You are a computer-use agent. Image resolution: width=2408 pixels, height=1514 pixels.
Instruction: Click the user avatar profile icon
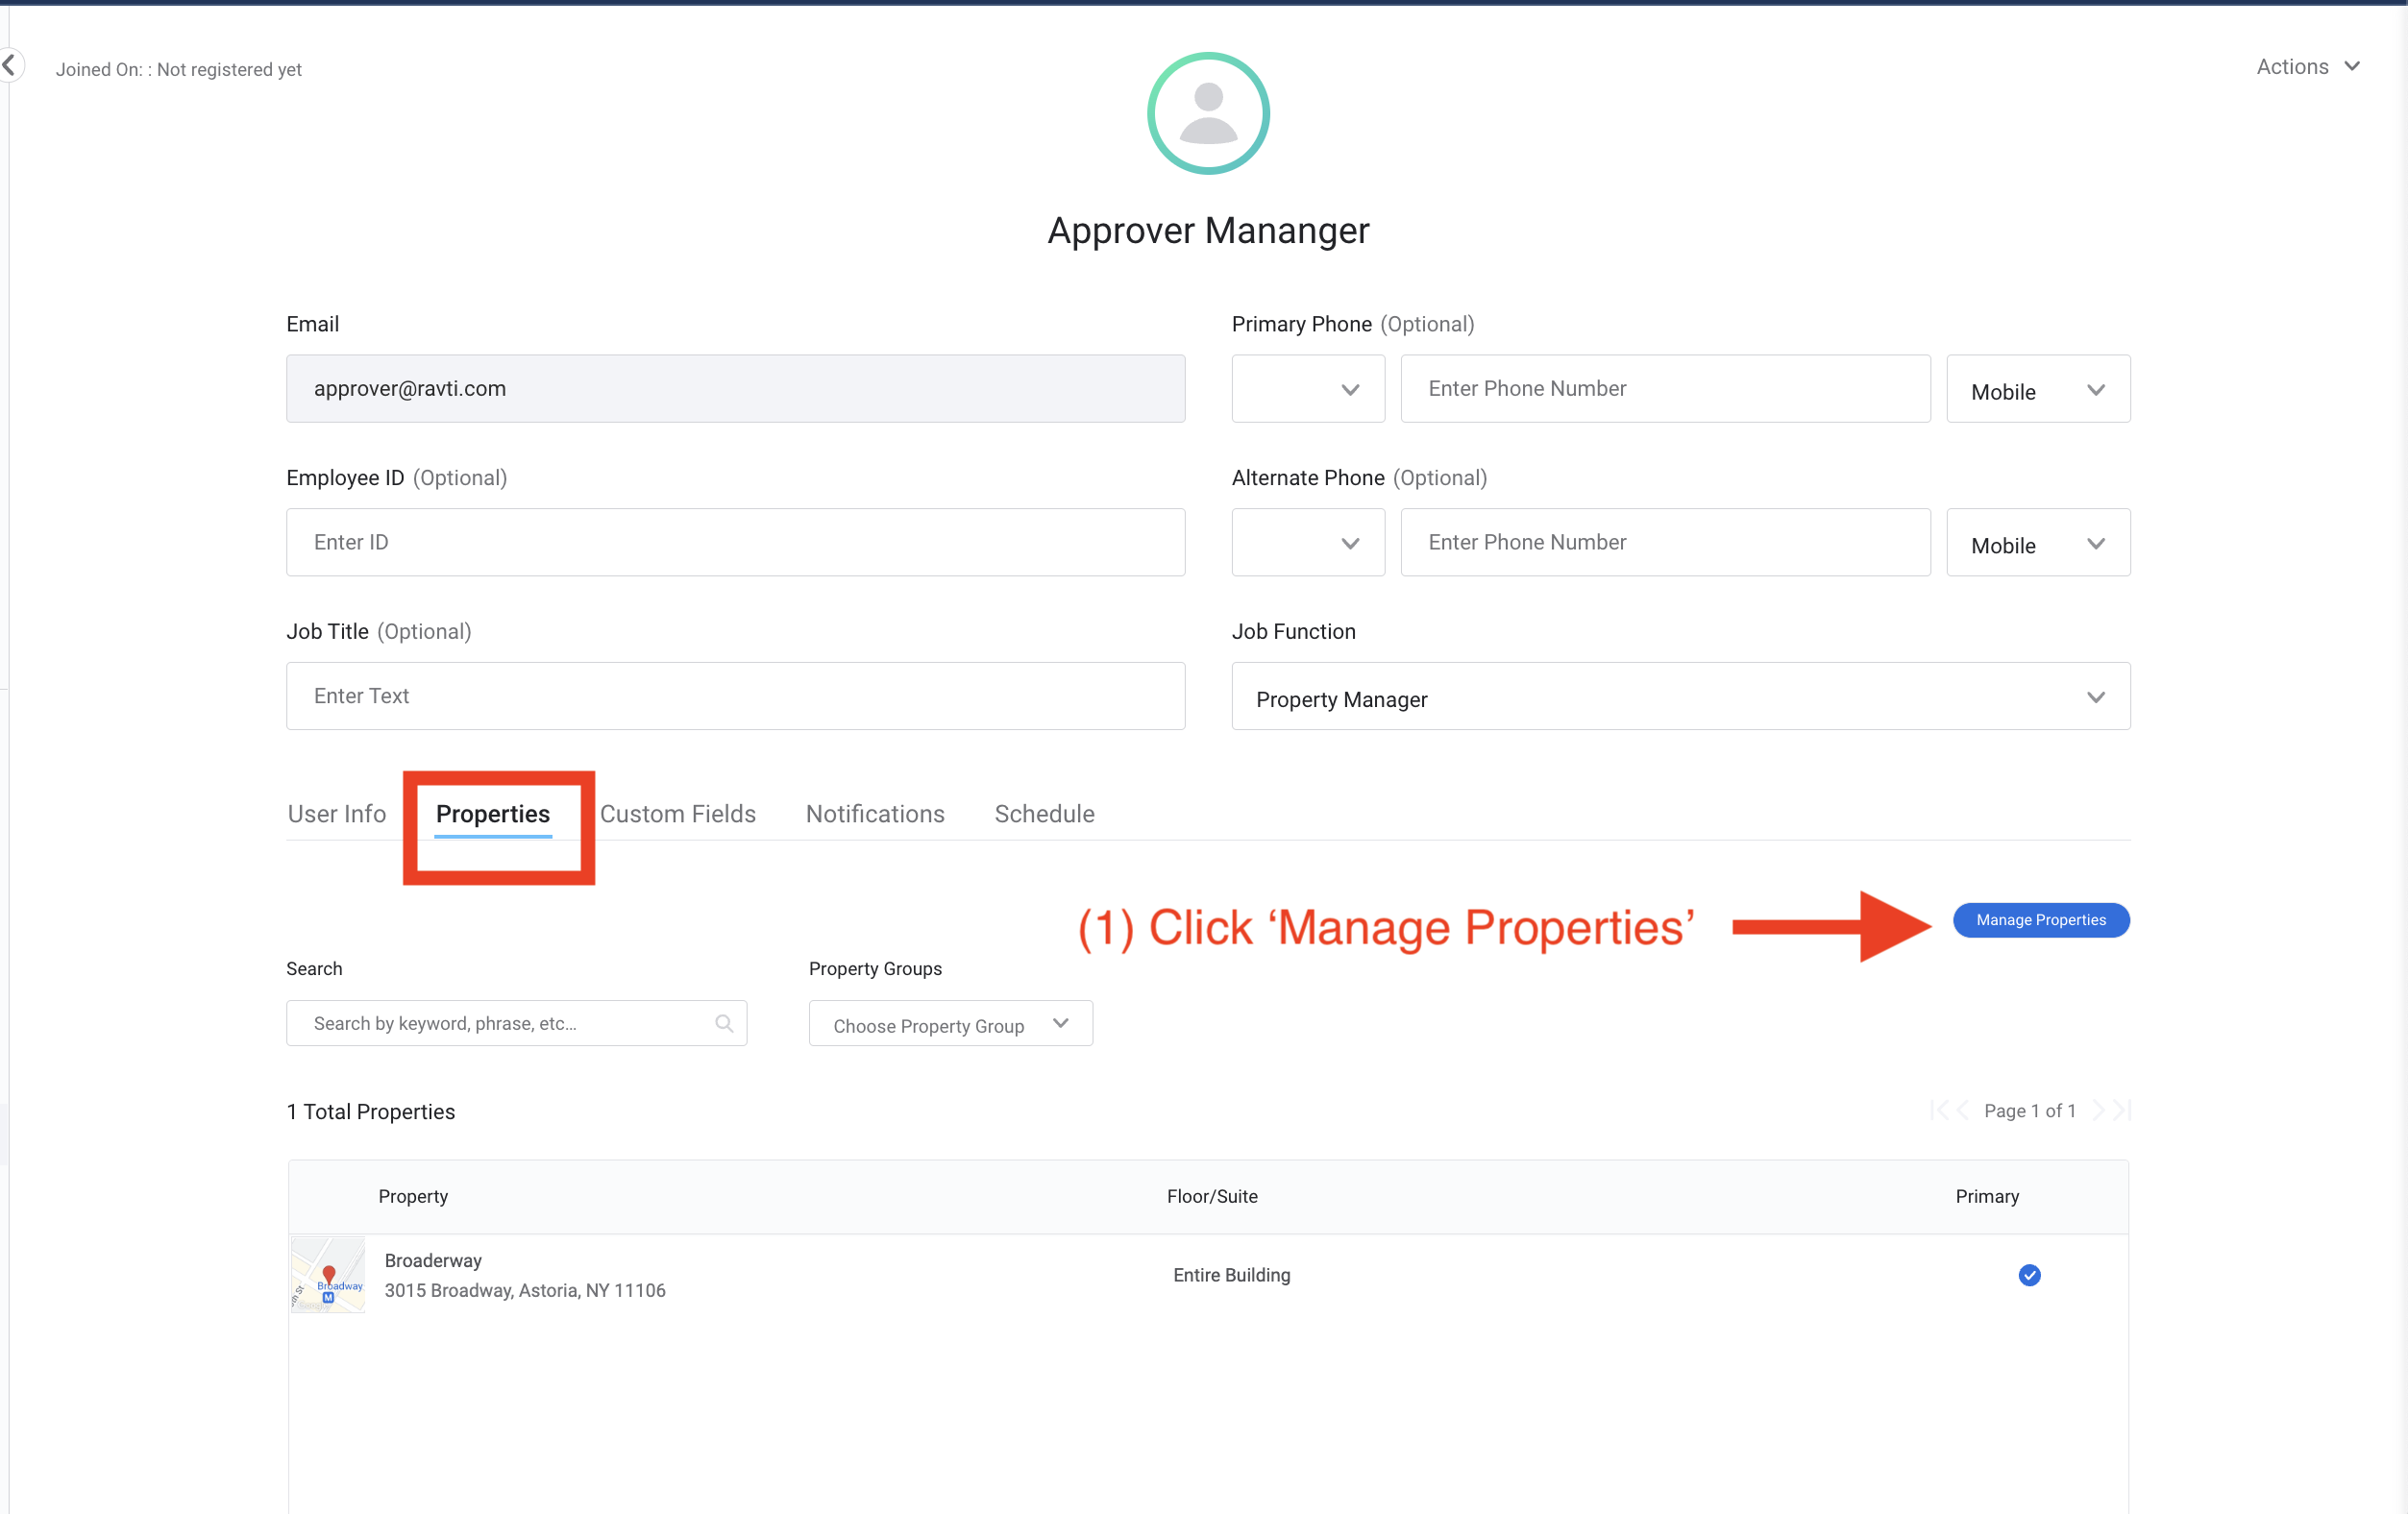point(1208,113)
